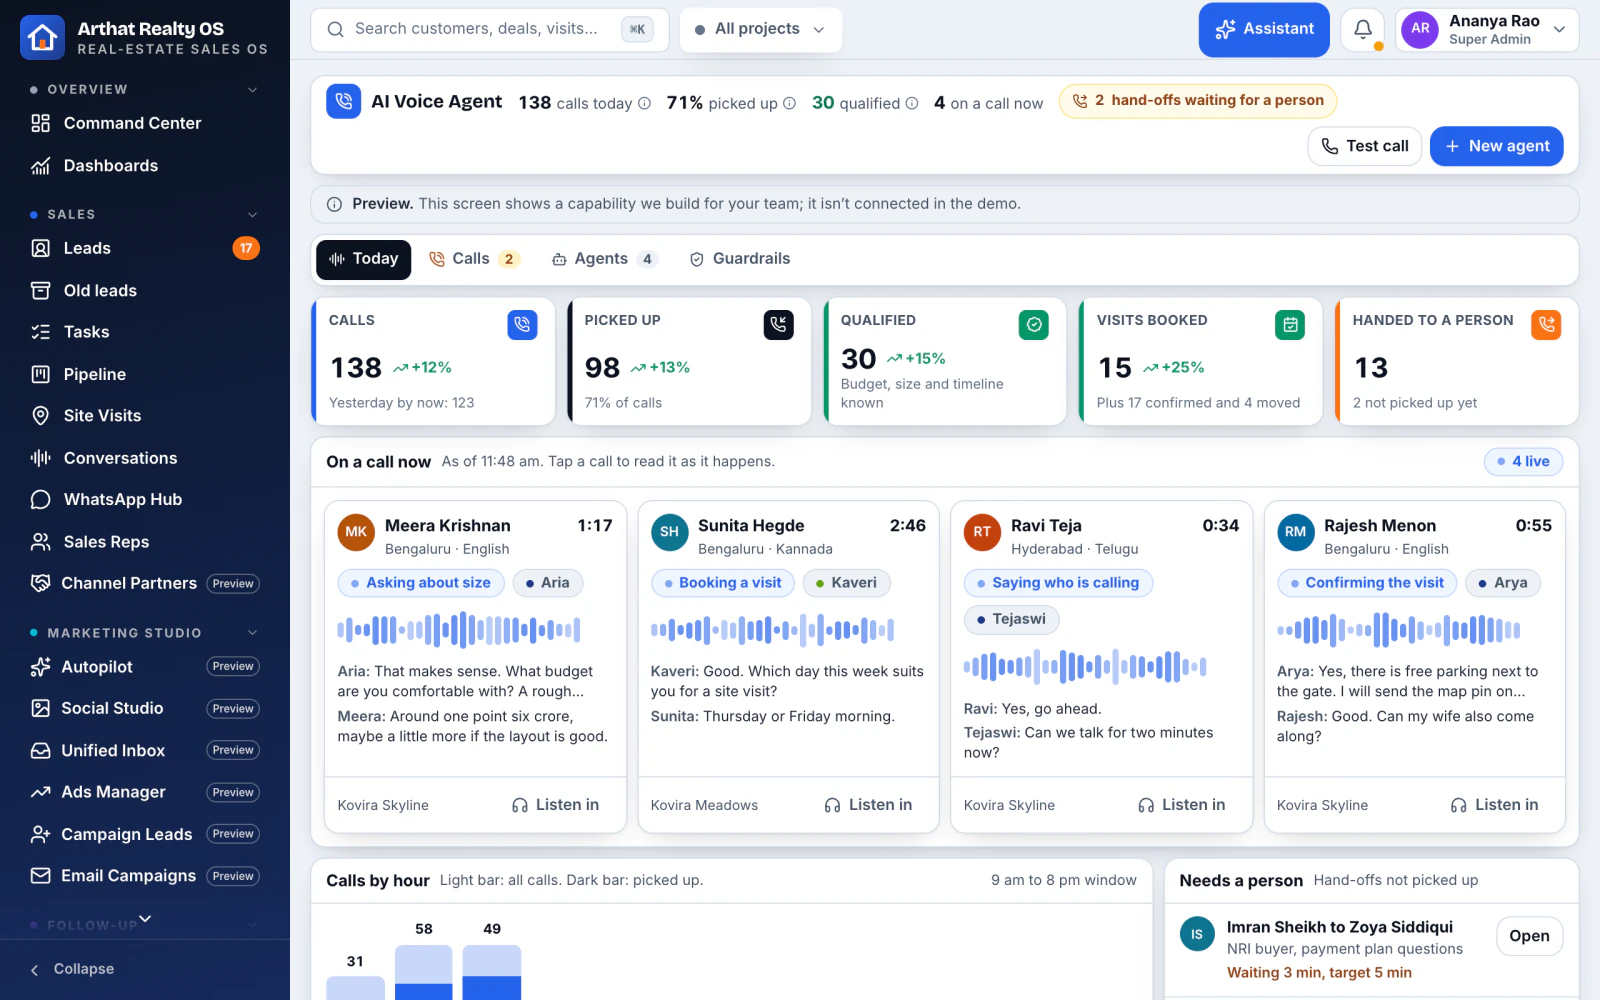Image resolution: width=1600 pixels, height=1000 pixels.
Task: Switch to the Today tab
Action: (x=364, y=259)
